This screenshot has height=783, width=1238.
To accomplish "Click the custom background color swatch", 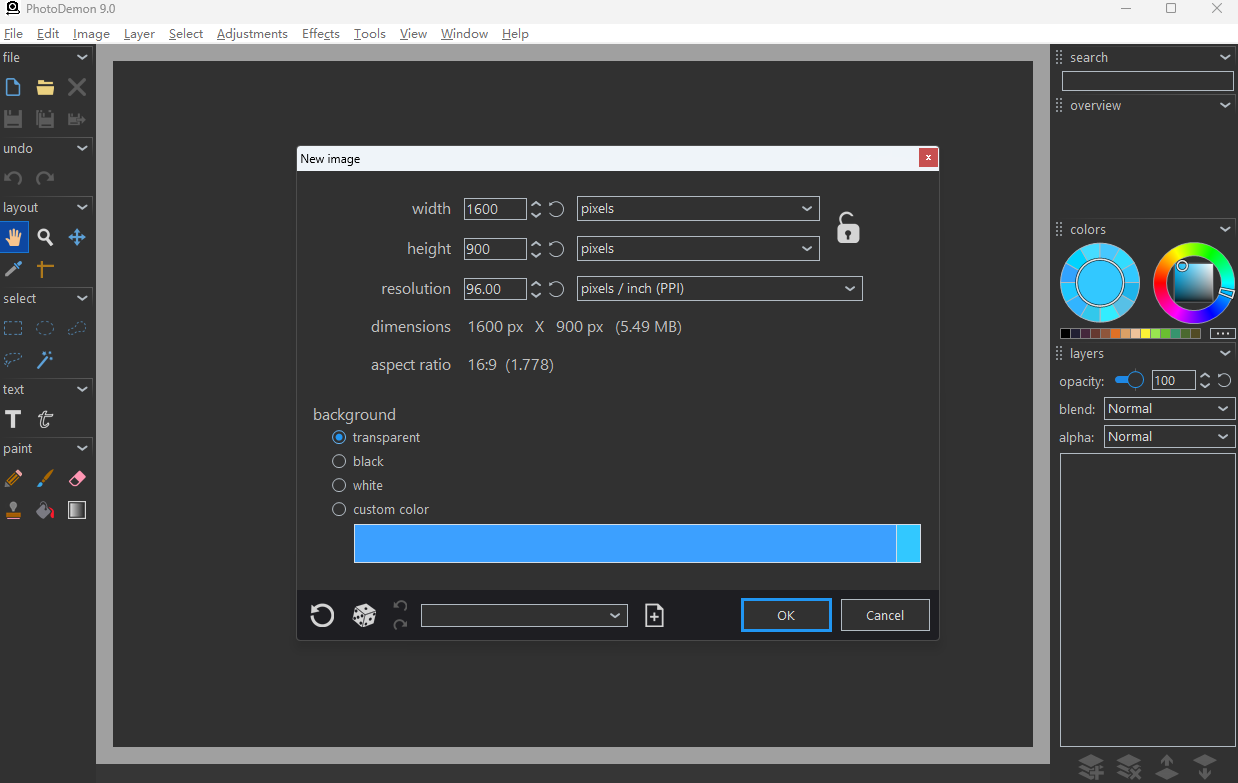I will pyautogui.click(x=625, y=543).
